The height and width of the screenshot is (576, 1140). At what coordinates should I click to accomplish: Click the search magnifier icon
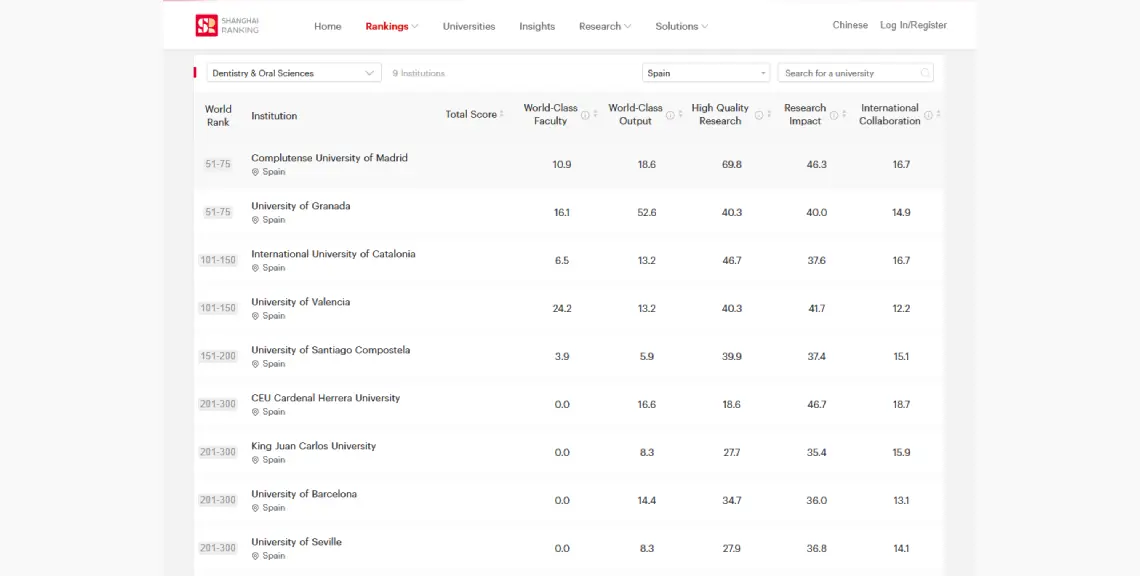925,73
